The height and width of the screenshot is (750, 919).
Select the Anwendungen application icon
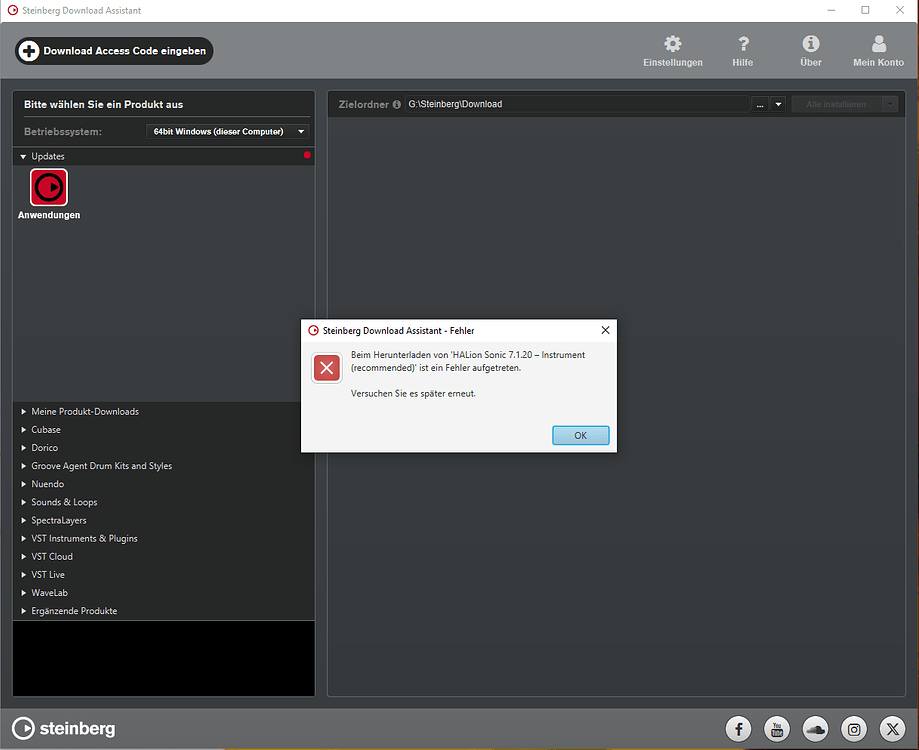(x=48, y=187)
